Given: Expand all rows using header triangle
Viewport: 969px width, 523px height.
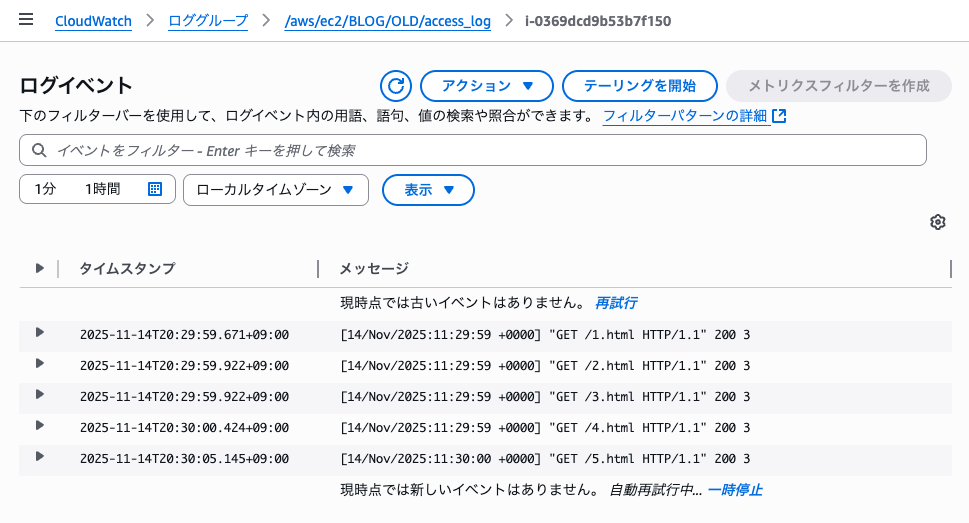Looking at the screenshot, I should [40, 268].
